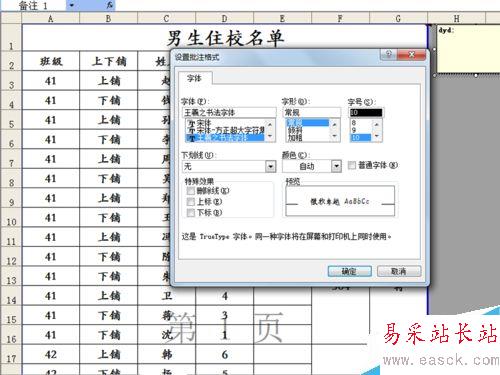Viewport: 500px width, 375px height.
Task: Pick size 8 in the size list
Action: click(x=360, y=123)
